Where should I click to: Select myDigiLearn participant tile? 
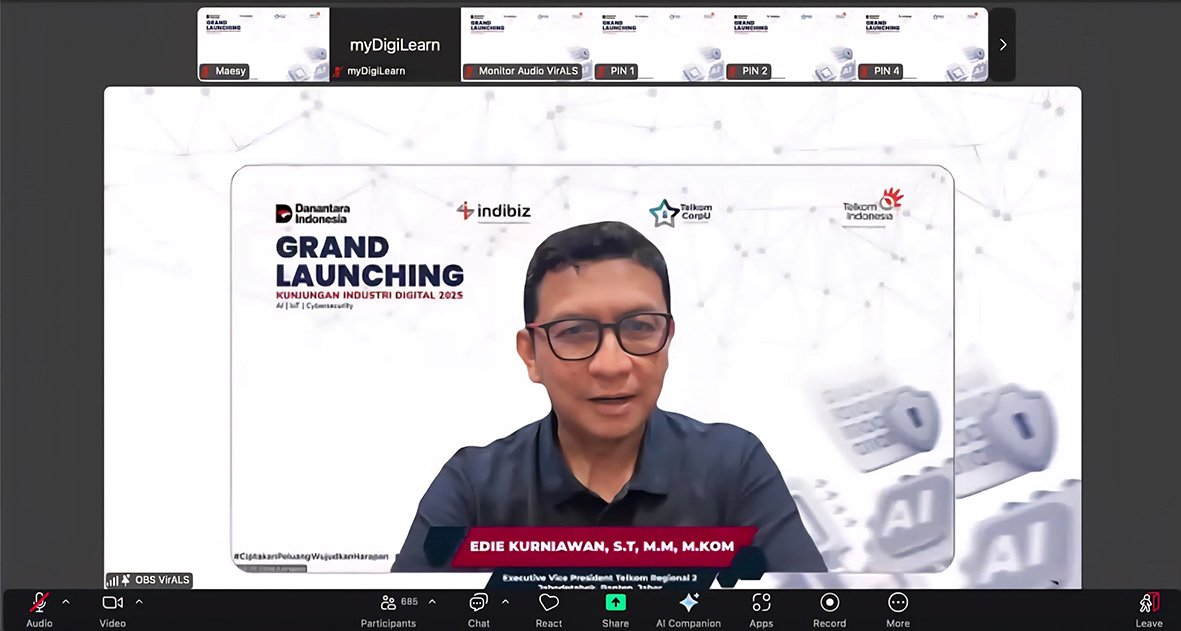pyautogui.click(x=395, y=44)
